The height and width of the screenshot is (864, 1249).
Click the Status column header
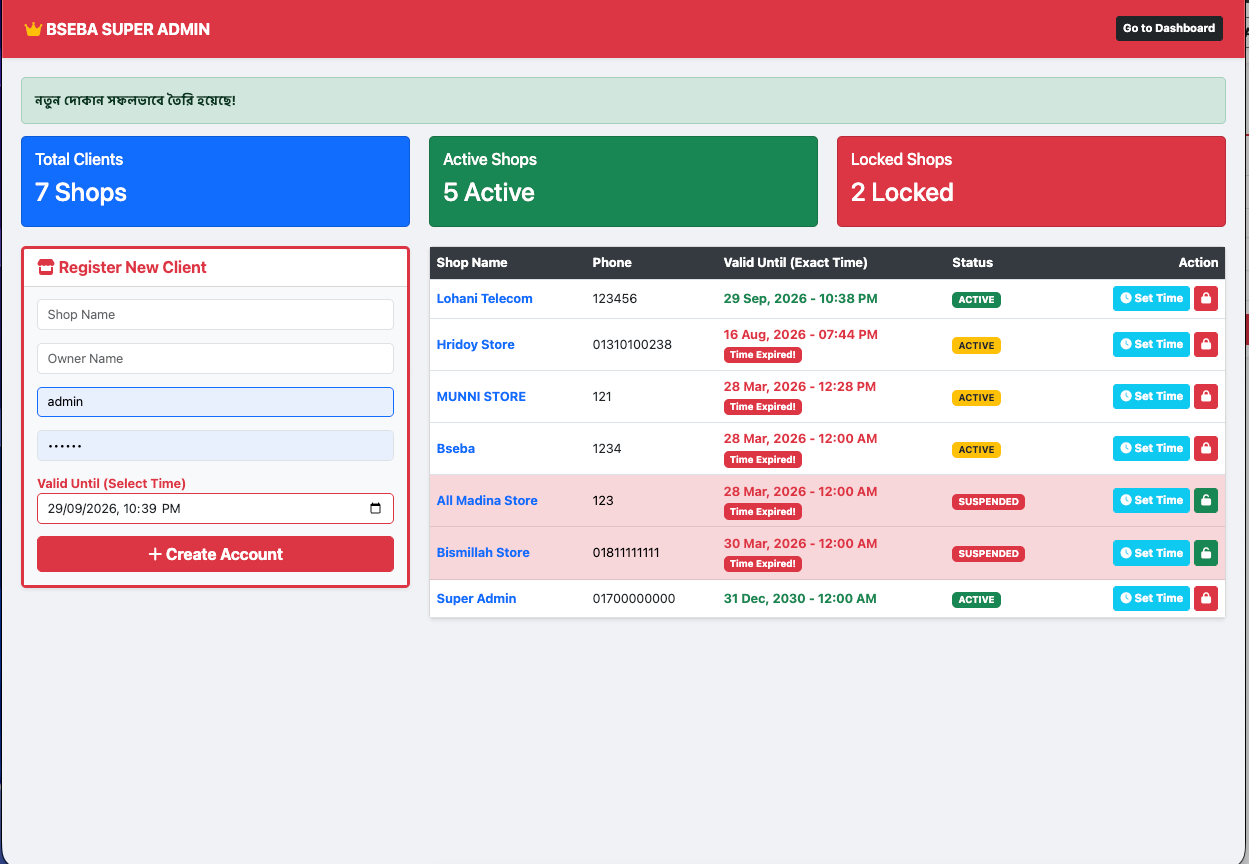click(x=973, y=262)
